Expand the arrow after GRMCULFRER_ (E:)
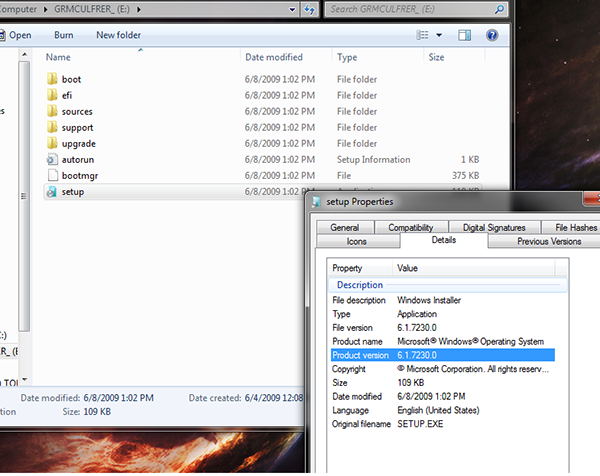The image size is (600, 476). [x=139, y=9]
